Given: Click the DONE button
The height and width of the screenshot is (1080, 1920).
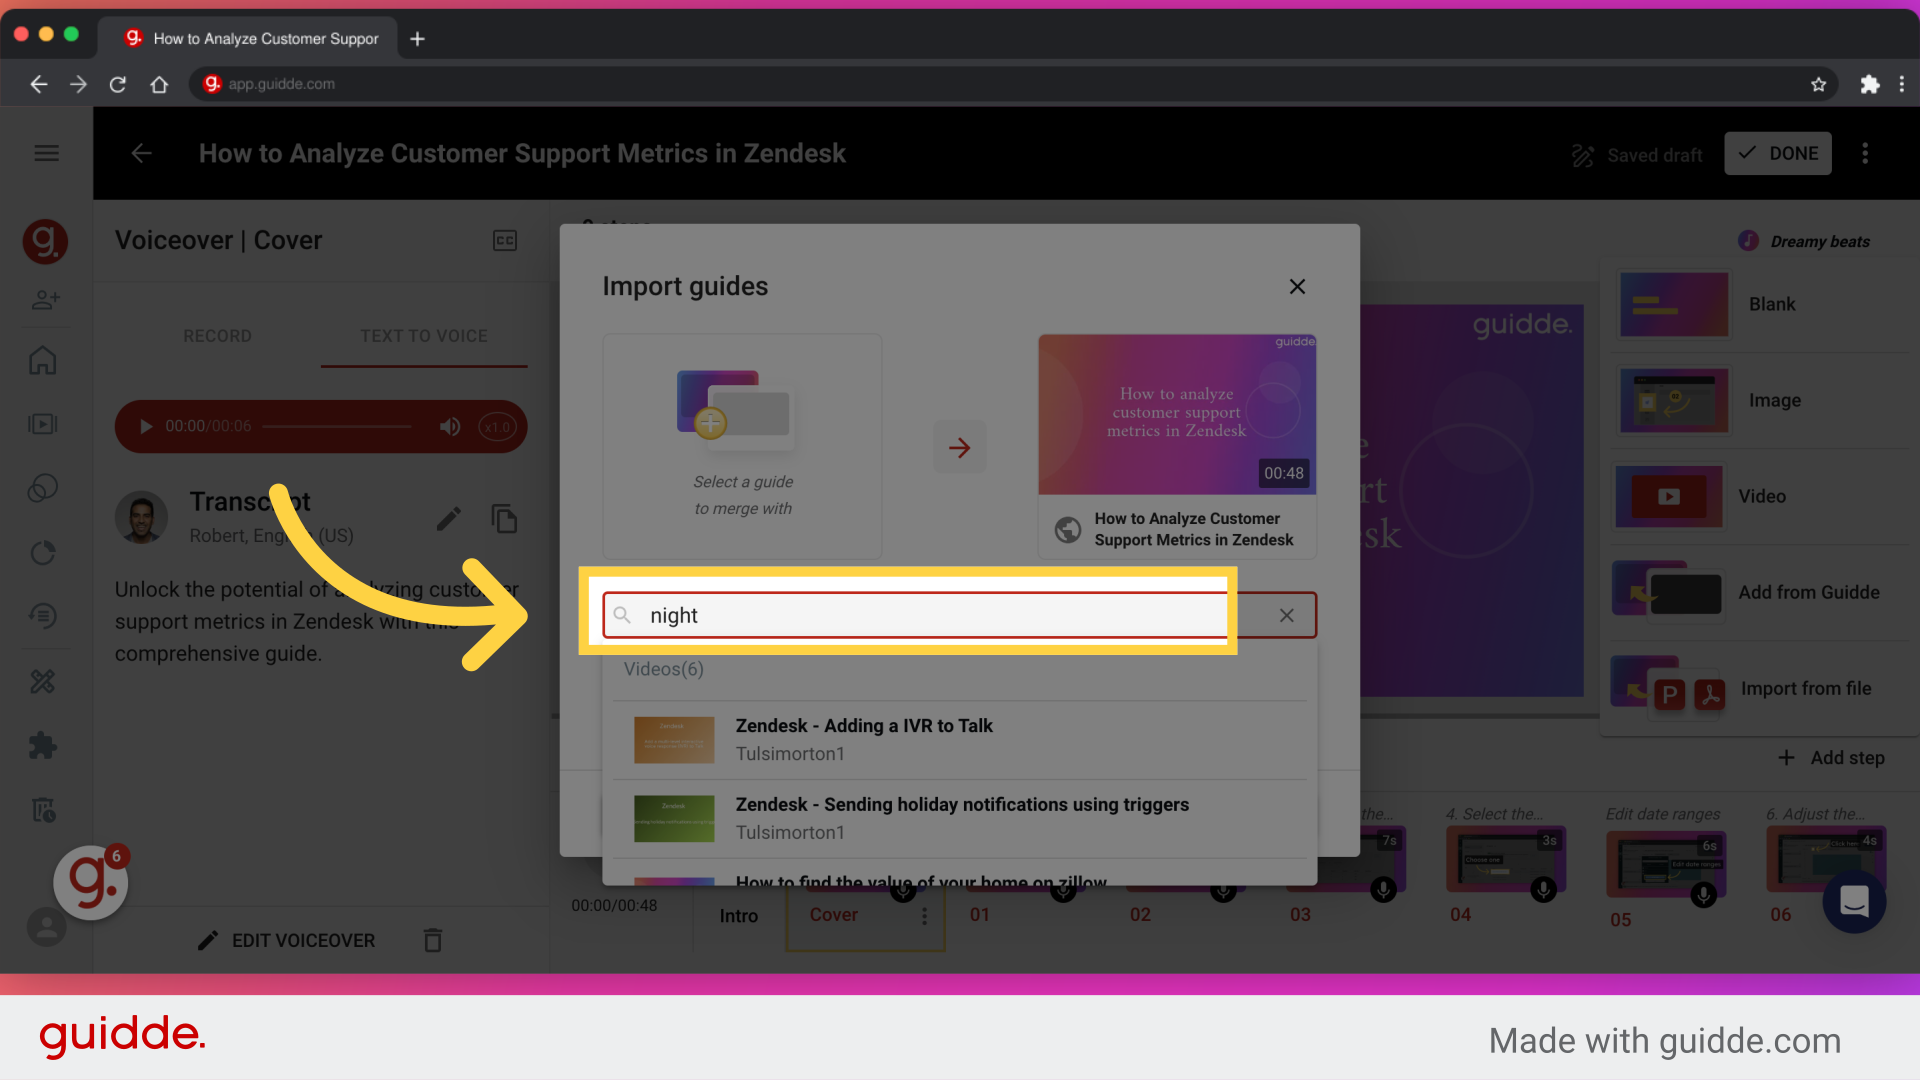Looking at the screenshot, I should point(1778,153).
